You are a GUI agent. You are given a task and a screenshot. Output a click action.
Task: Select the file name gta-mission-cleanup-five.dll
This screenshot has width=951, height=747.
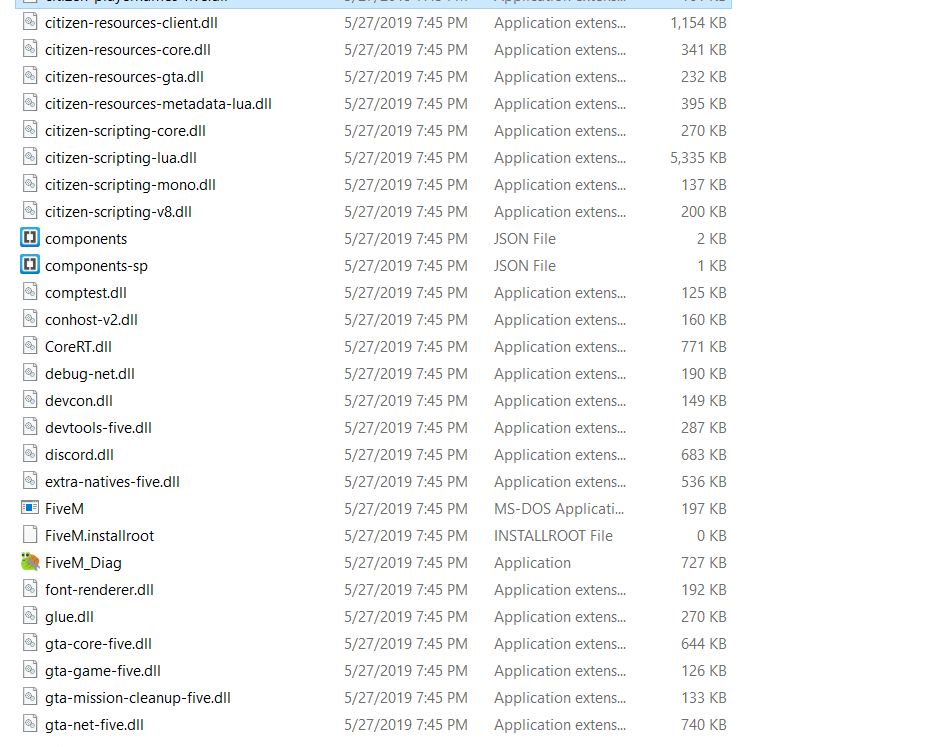point(138,697)
